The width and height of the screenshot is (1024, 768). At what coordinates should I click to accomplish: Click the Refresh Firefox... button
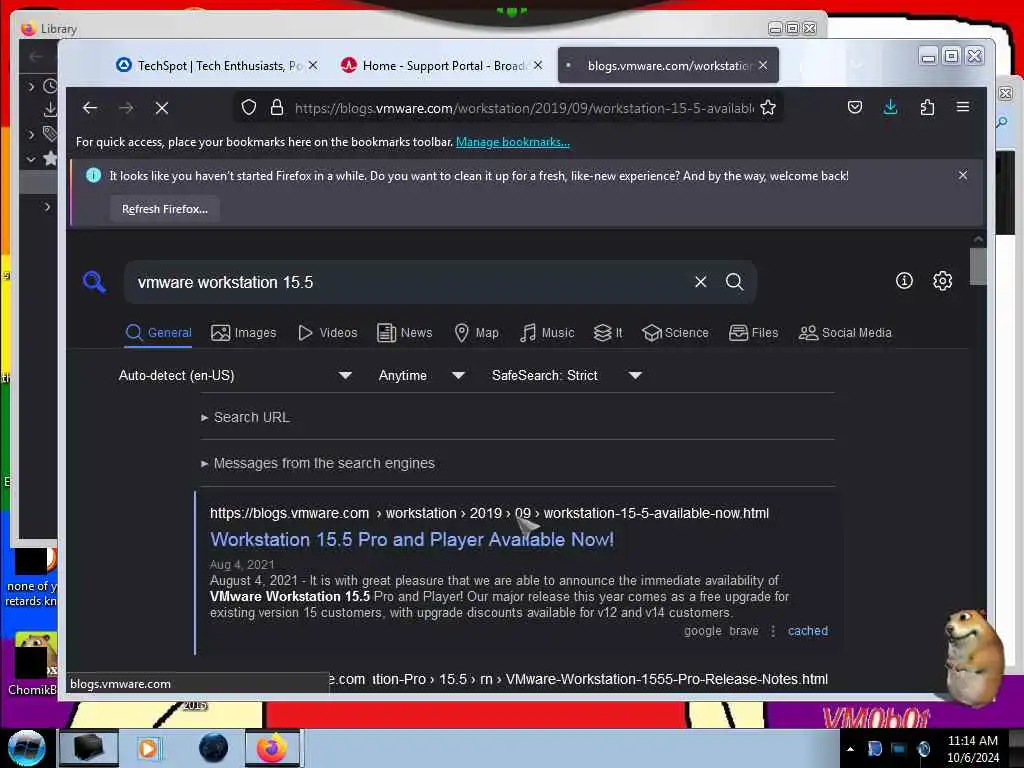[x=165, y=209]
